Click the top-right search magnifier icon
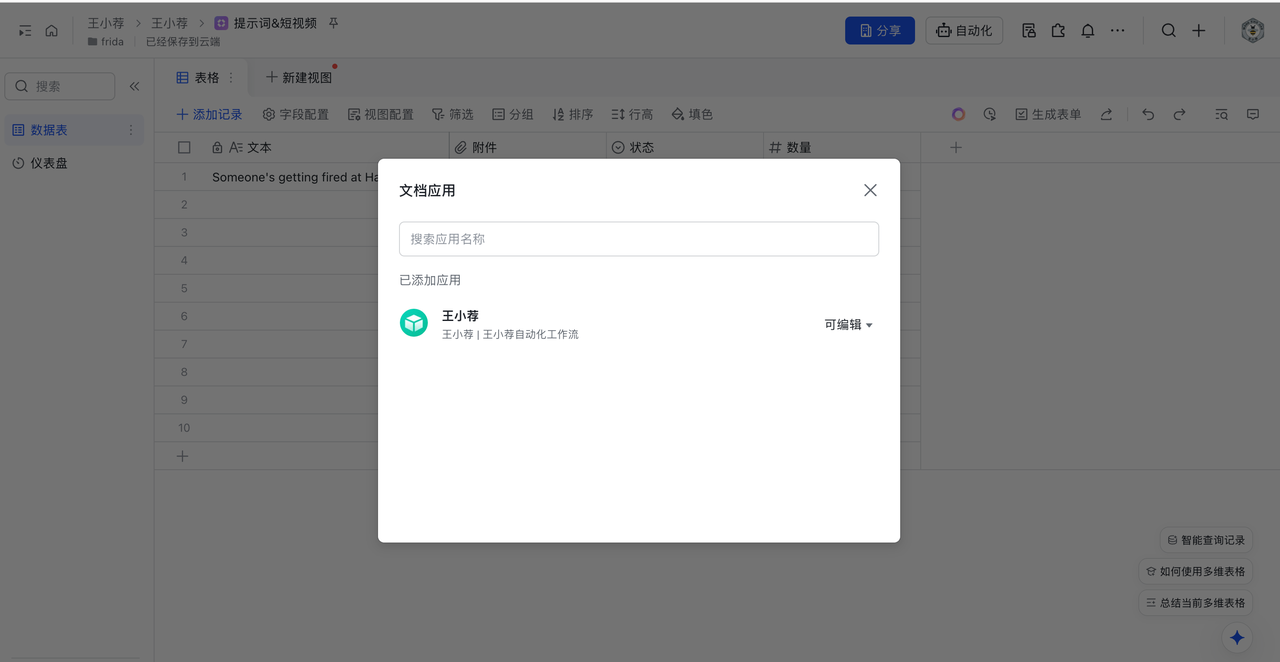Viewport: 1280px width, 662px height. (x=1168, y=31)
